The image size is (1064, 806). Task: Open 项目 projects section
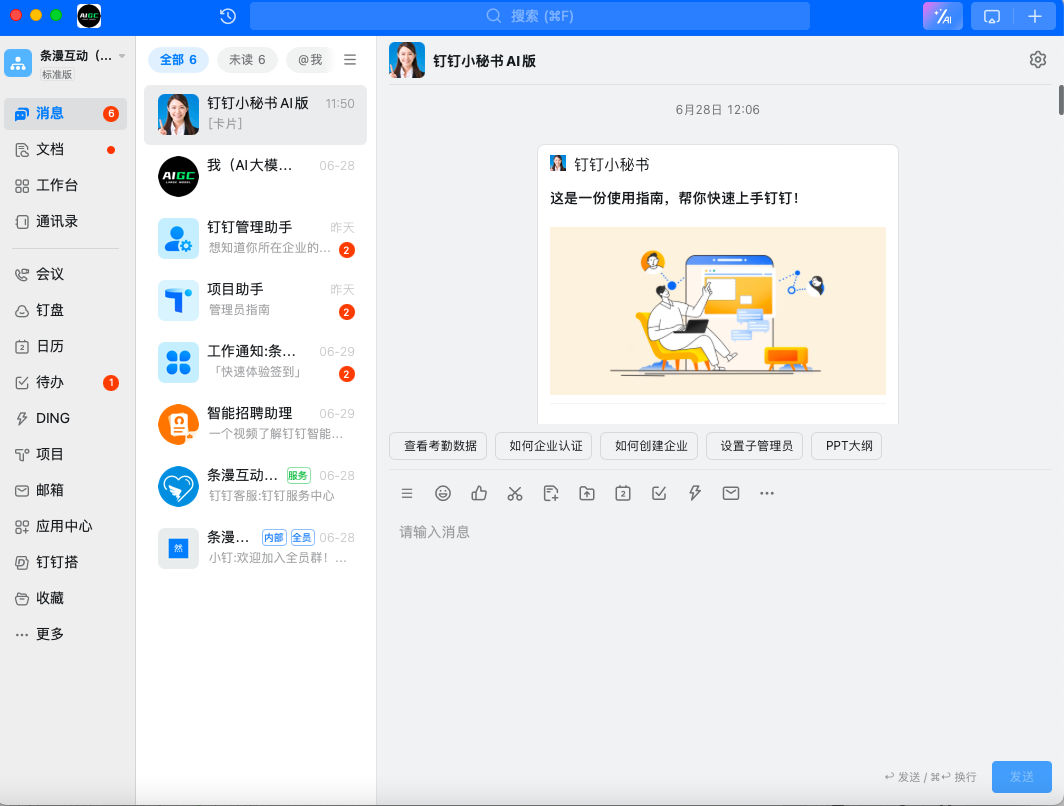click(65, 454)
